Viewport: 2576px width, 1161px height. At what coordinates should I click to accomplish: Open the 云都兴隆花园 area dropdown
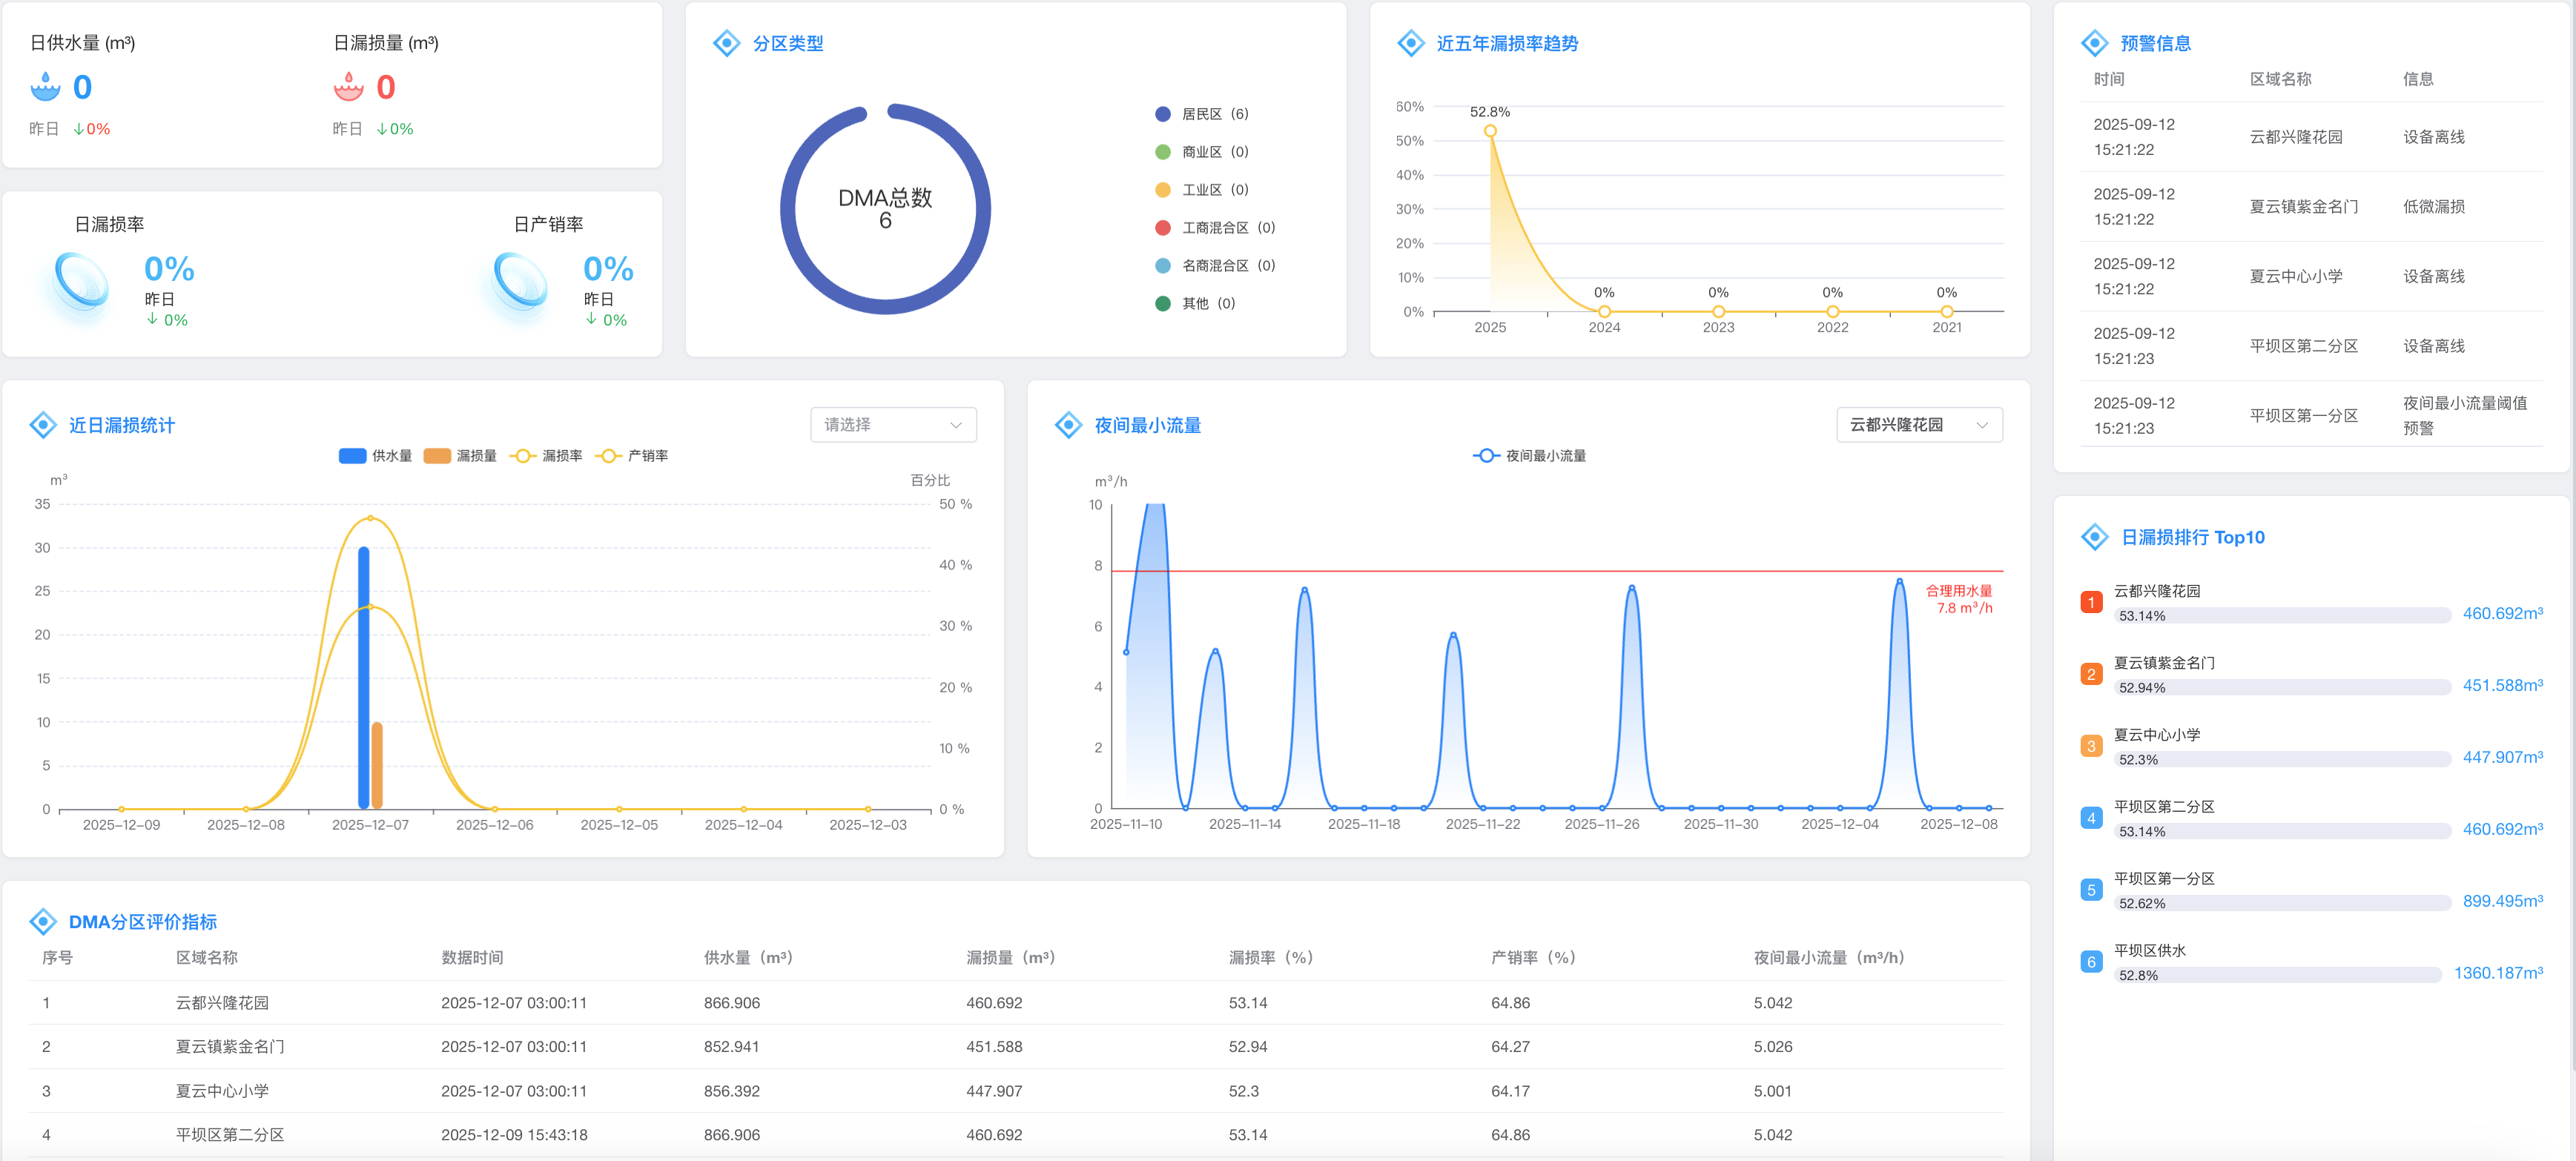click(1918, 425)
